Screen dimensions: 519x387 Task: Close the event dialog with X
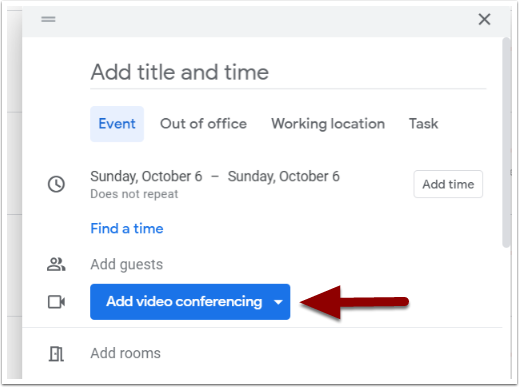(x=484, y=19)
